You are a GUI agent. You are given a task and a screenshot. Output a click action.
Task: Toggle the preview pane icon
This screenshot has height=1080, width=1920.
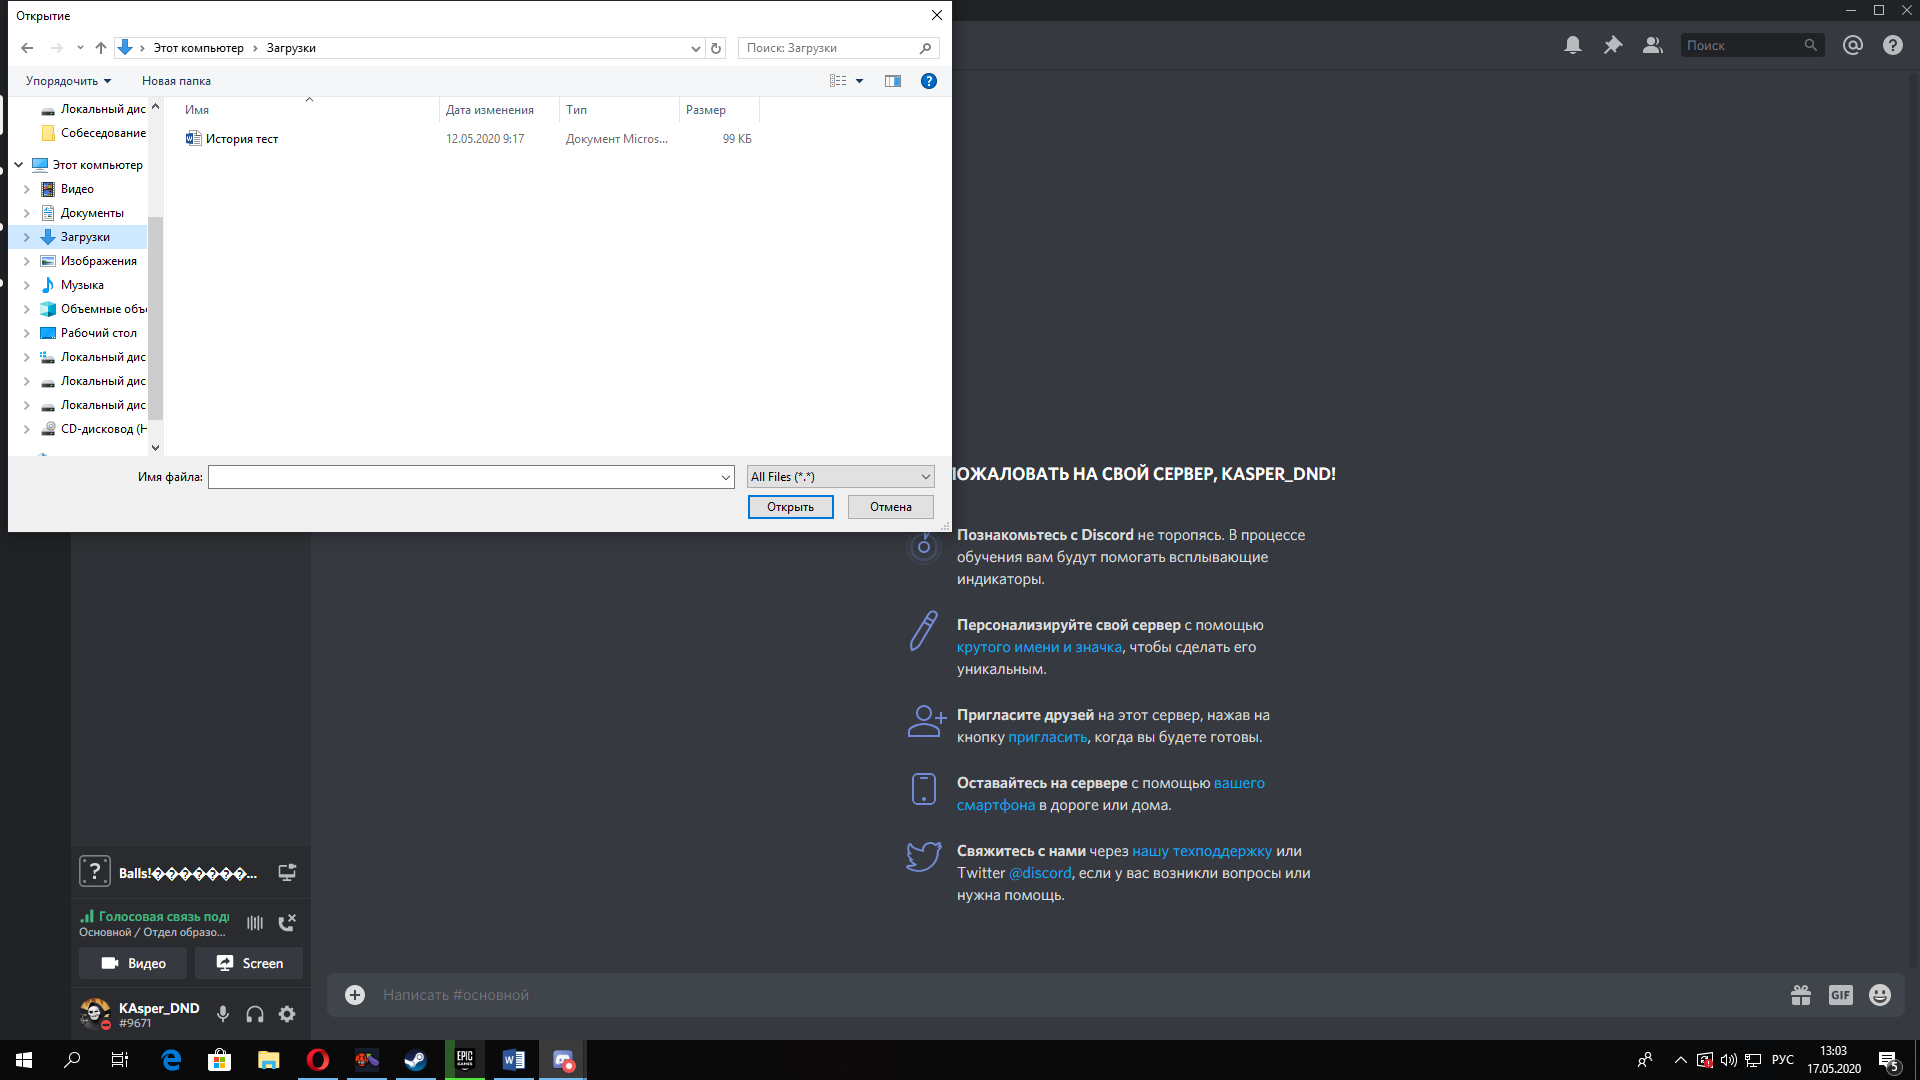(893, 81)
